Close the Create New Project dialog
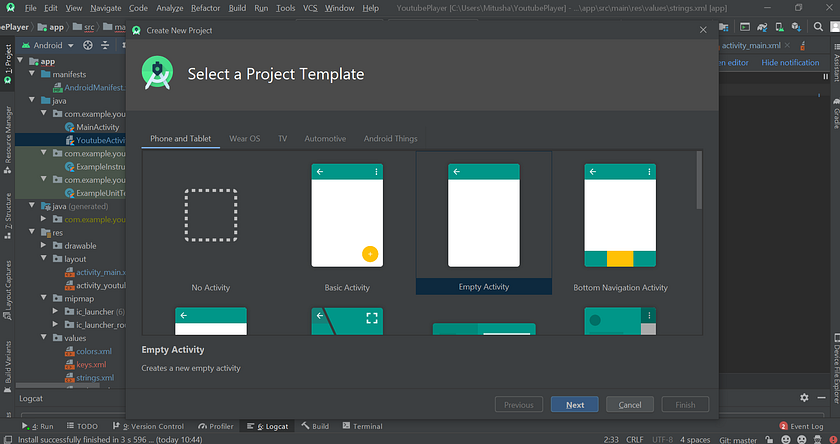Screen dimensions: 840x444 pyautogui.click(x=703, y=30)
